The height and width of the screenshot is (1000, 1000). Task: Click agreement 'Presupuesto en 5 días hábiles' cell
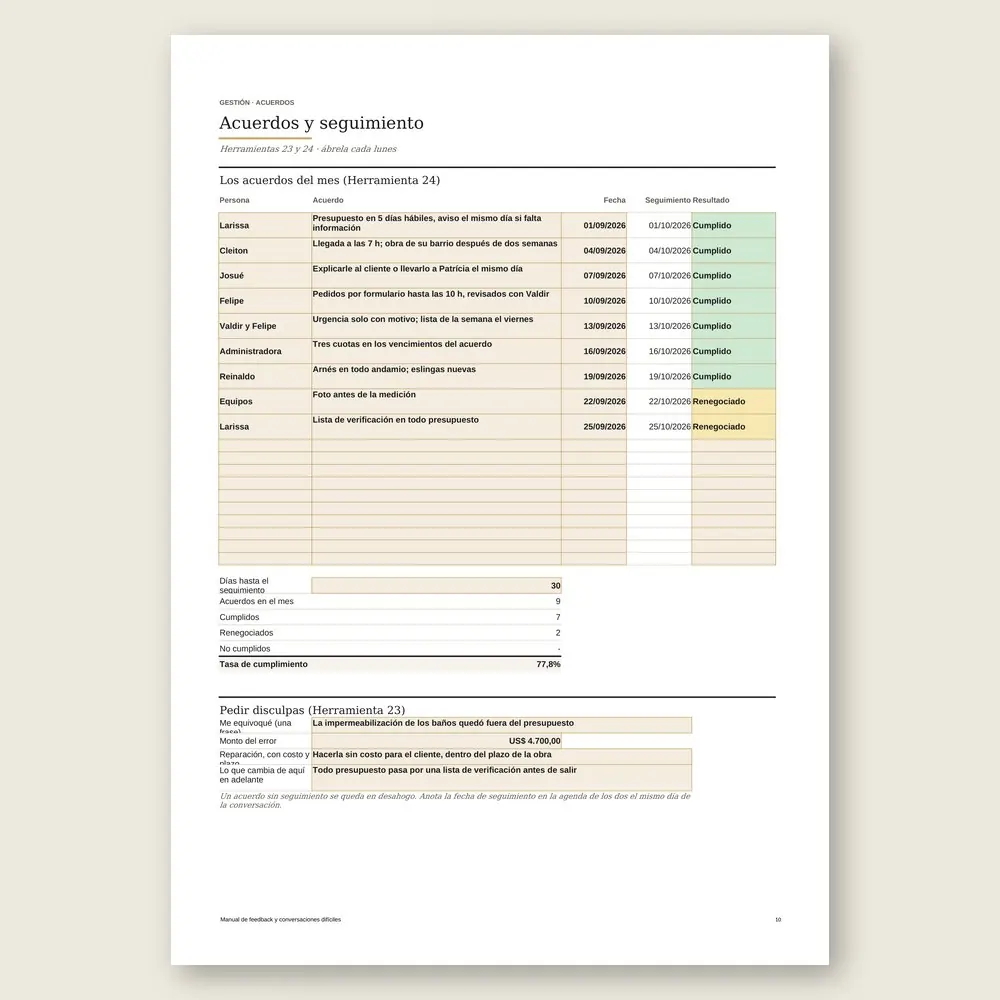[436, 225]
